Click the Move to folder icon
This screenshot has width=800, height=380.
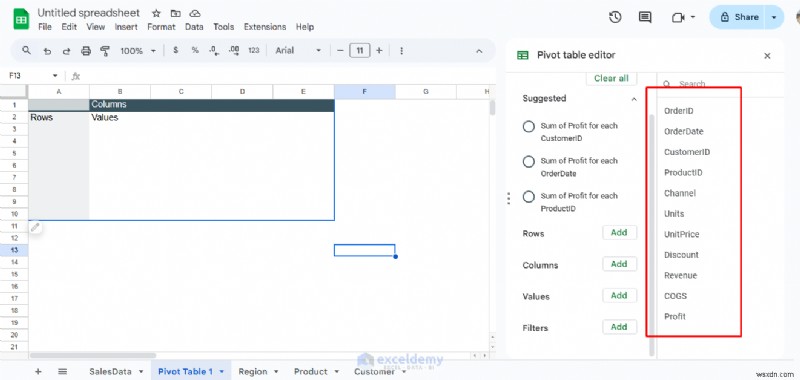click(176, 13)
